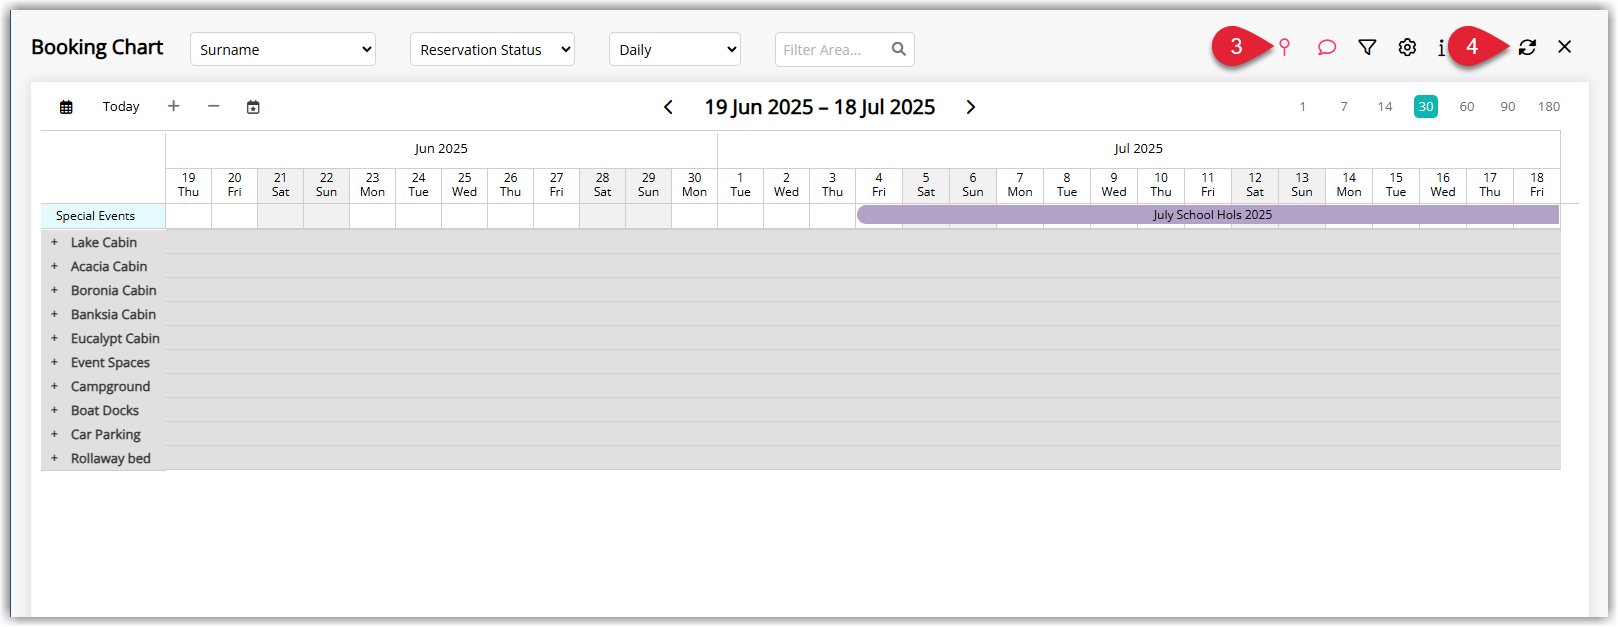1618x627 pixels.
Task: Click the Event Spaces category name
Action: point(110,362)
